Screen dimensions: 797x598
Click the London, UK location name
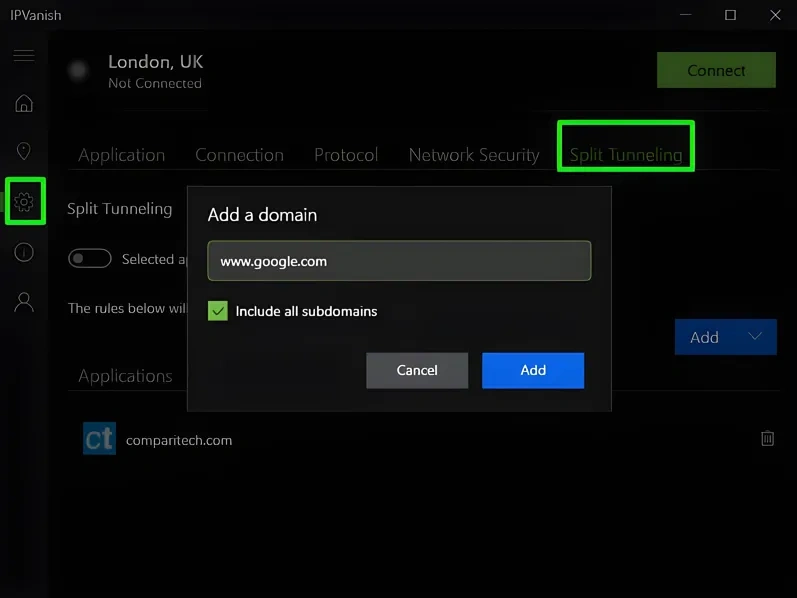(156, 62)
